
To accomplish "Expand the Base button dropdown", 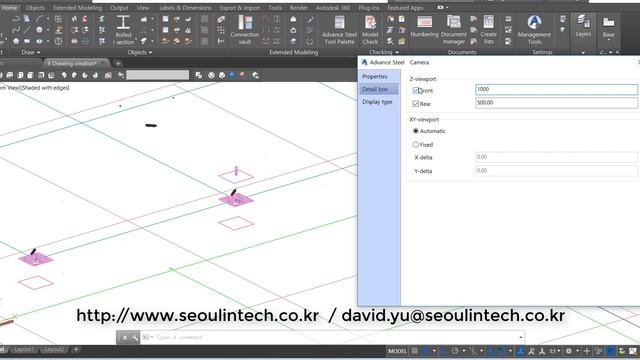I will click(608, 40).
